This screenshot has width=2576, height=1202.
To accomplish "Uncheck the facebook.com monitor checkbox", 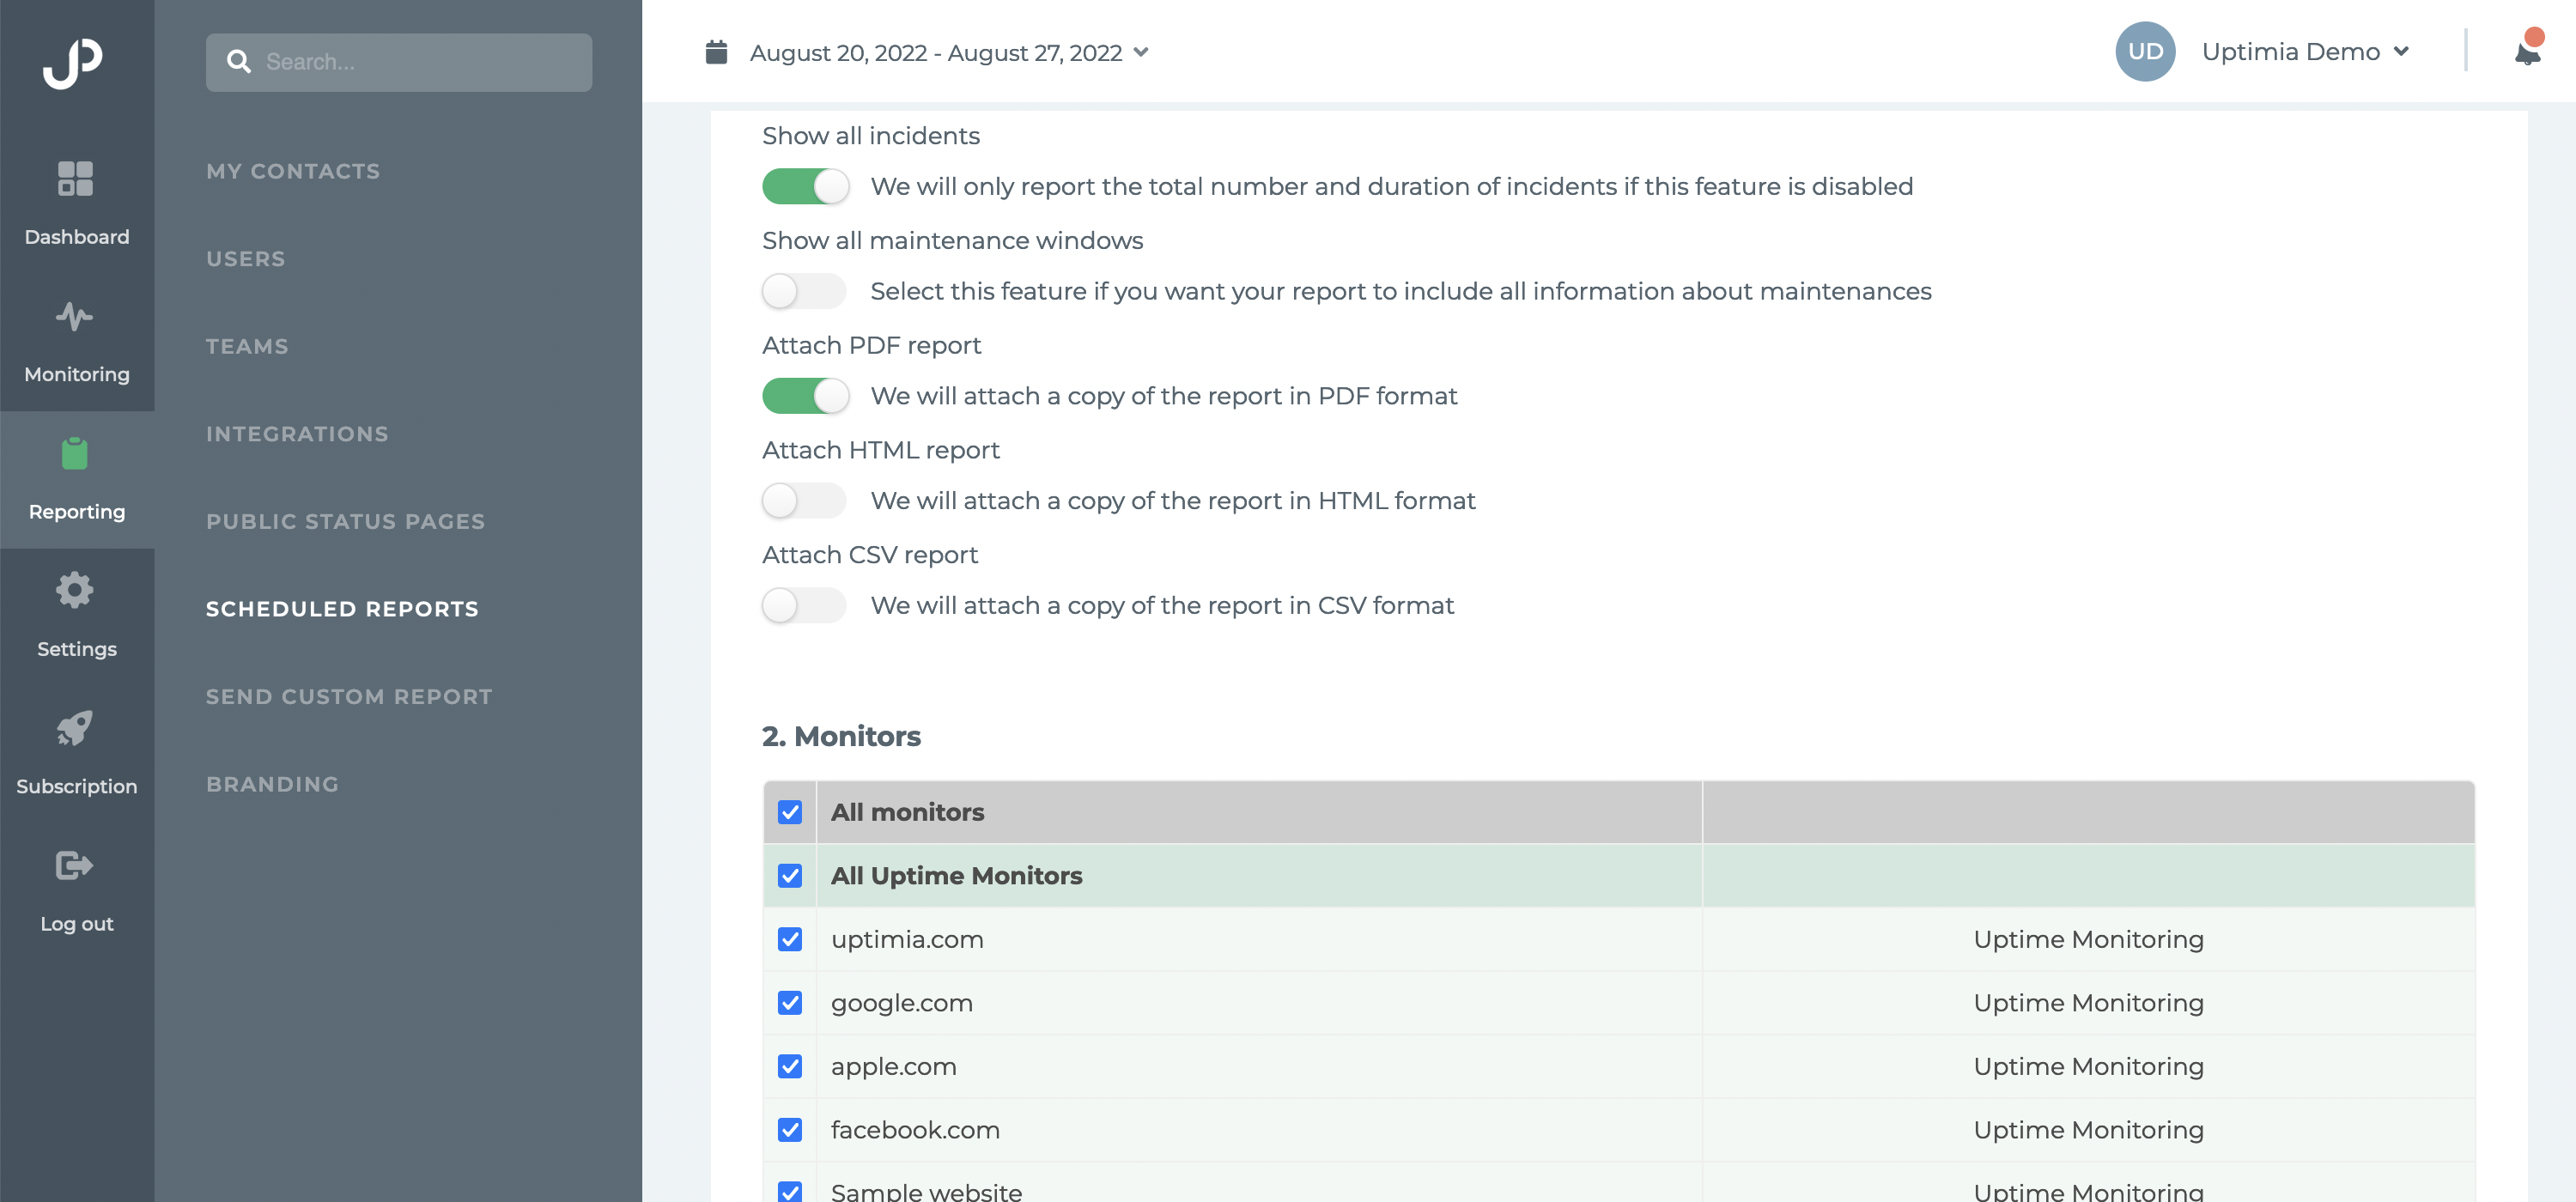I will [x=790, y=1130].
